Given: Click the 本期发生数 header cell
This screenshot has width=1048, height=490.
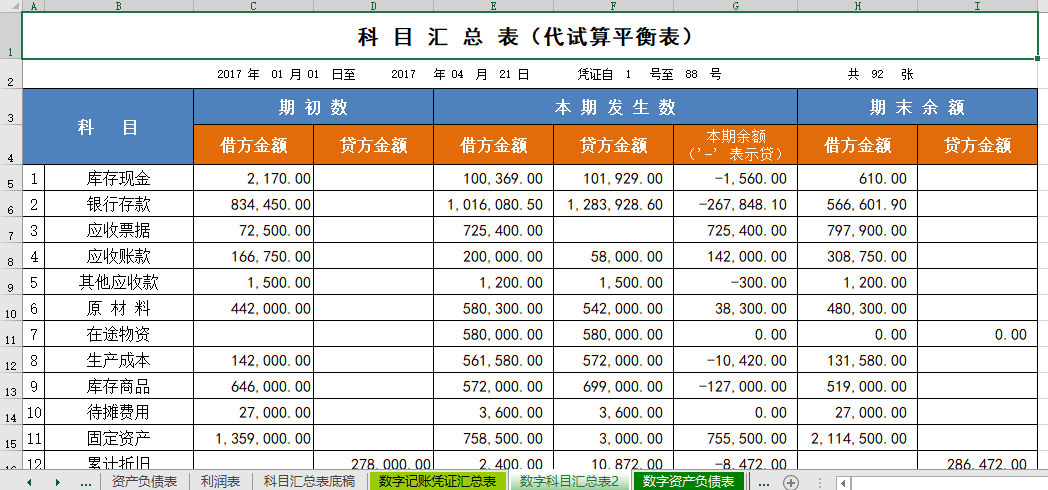Looking at the screenshot, I should pos(615,107).
